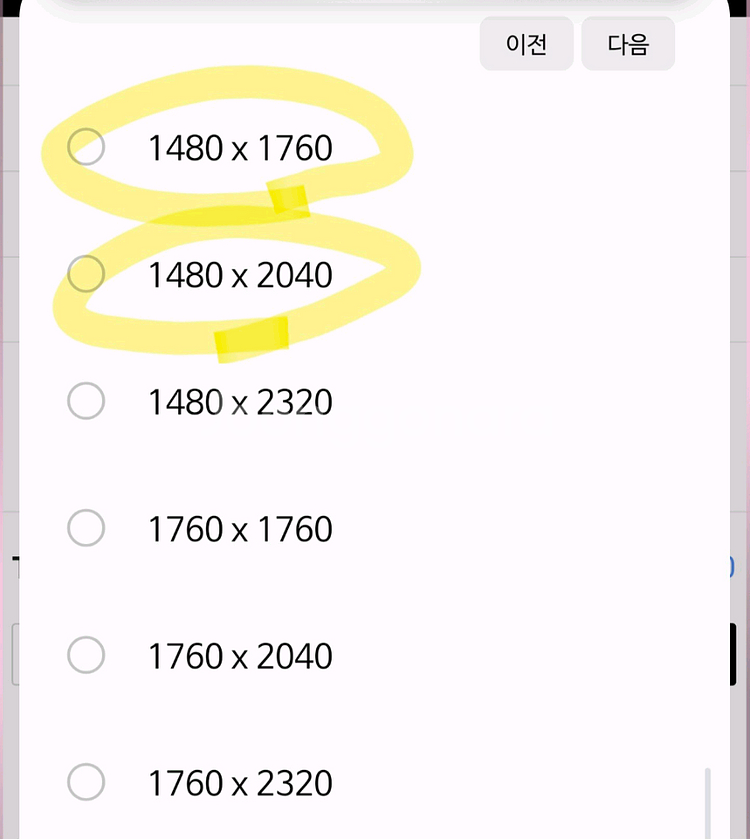Pick the 1760 x 2320 radio option

pyautogui.click(x=86, y=782)
